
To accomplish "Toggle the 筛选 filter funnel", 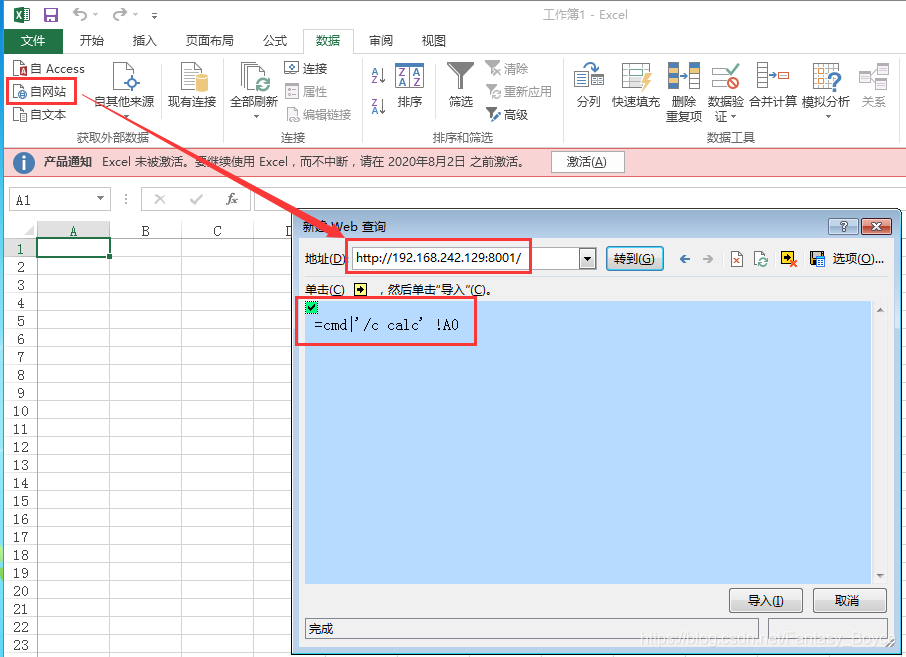I will click(461, 86).
